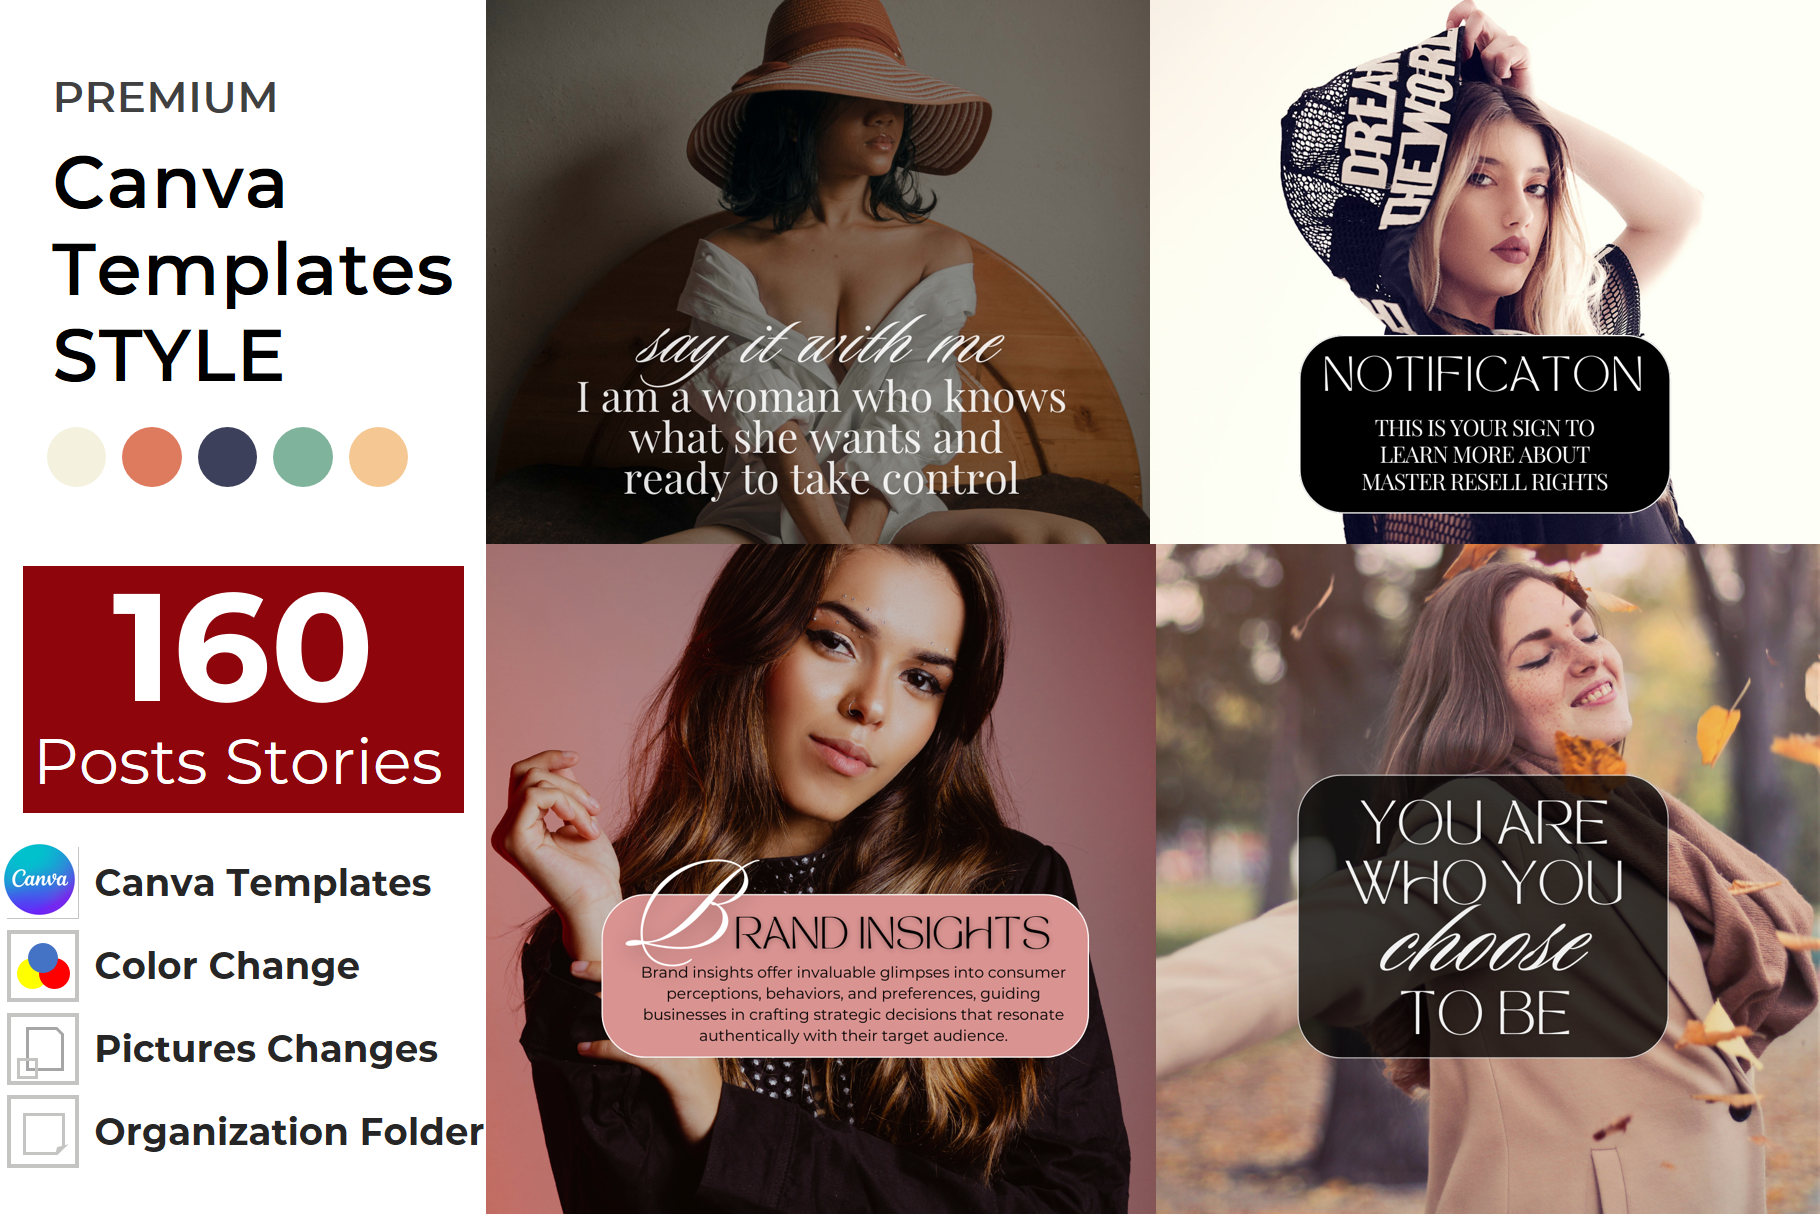This screenshot has height=1214, width=1820.
Task: Open the 'say it with me' template
Action: [818, 272]
